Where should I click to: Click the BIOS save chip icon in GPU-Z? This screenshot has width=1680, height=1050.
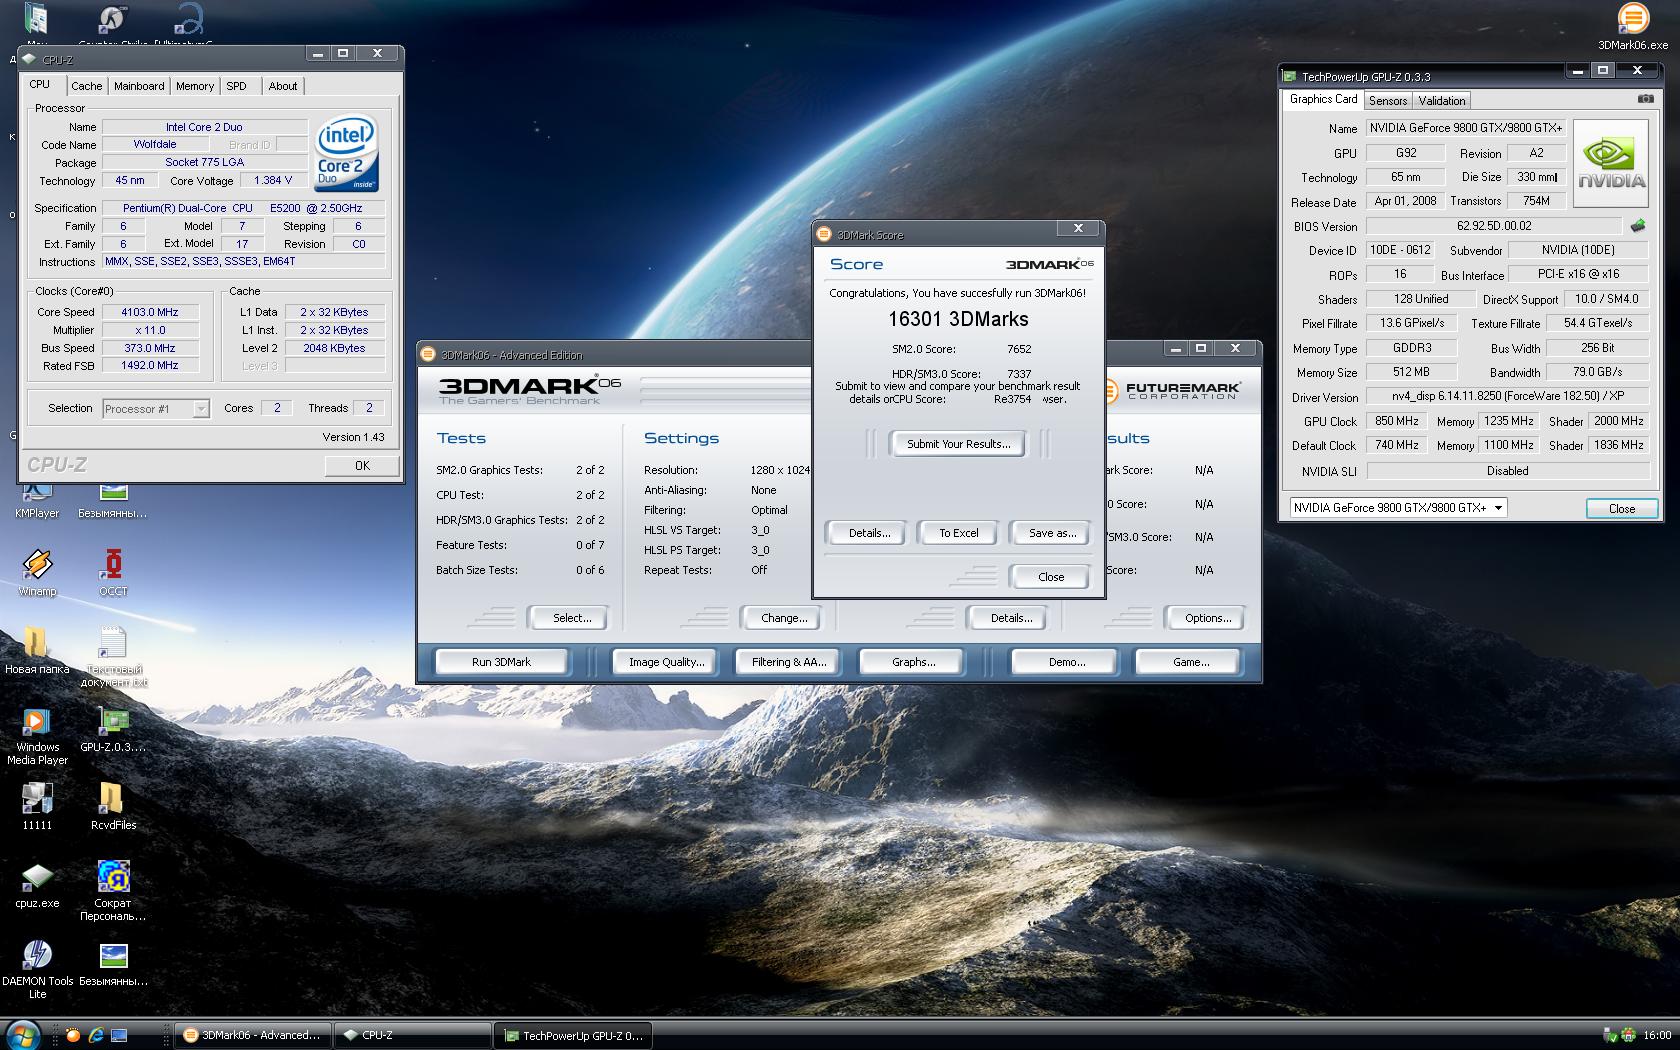pos(1638,226)
